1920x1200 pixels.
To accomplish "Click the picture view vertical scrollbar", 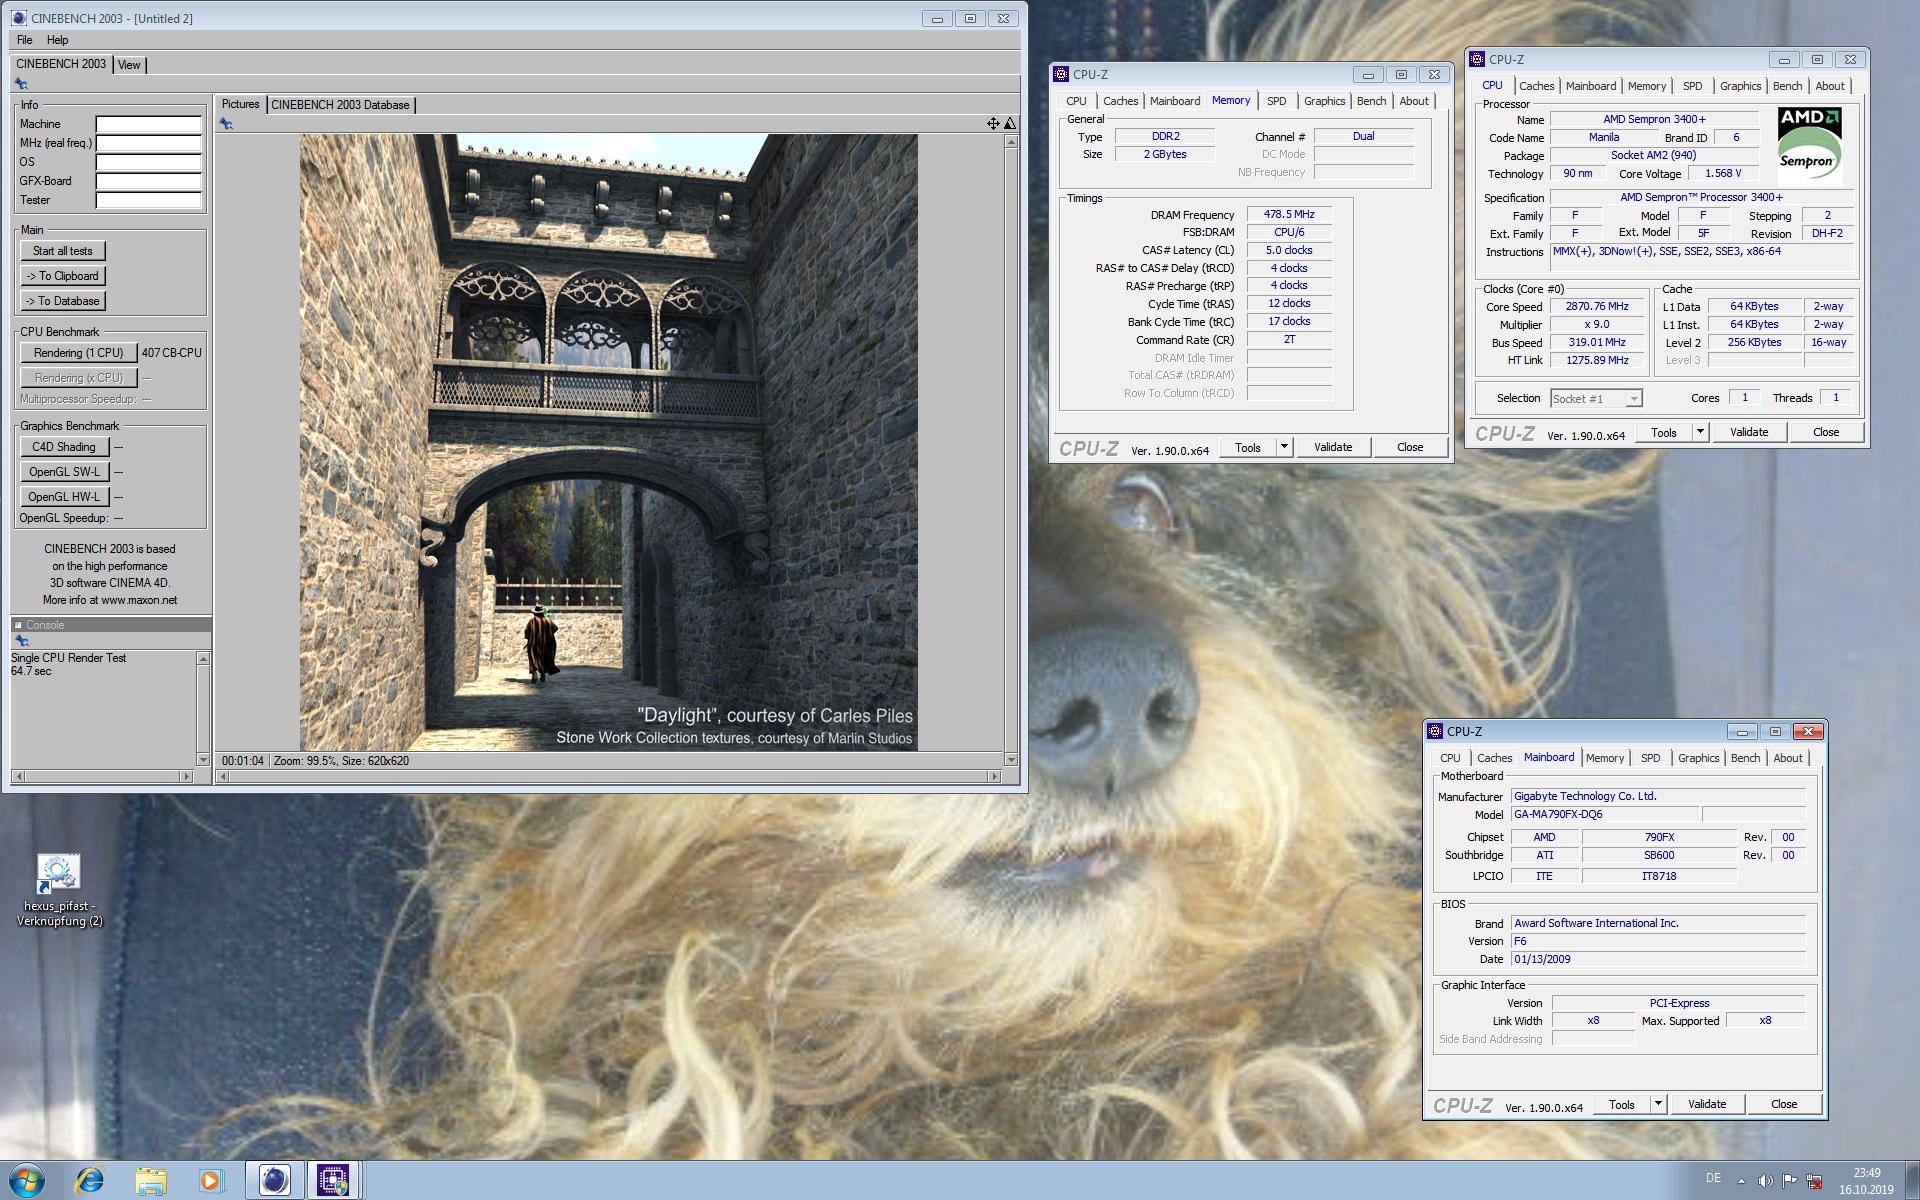I will coord(1010,450).
